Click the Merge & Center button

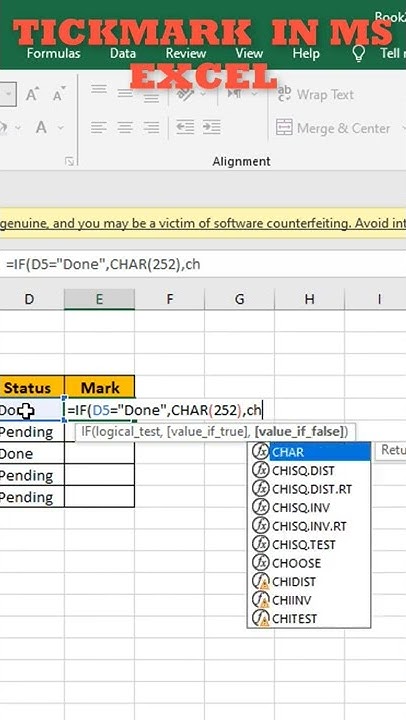click(333, 128)
